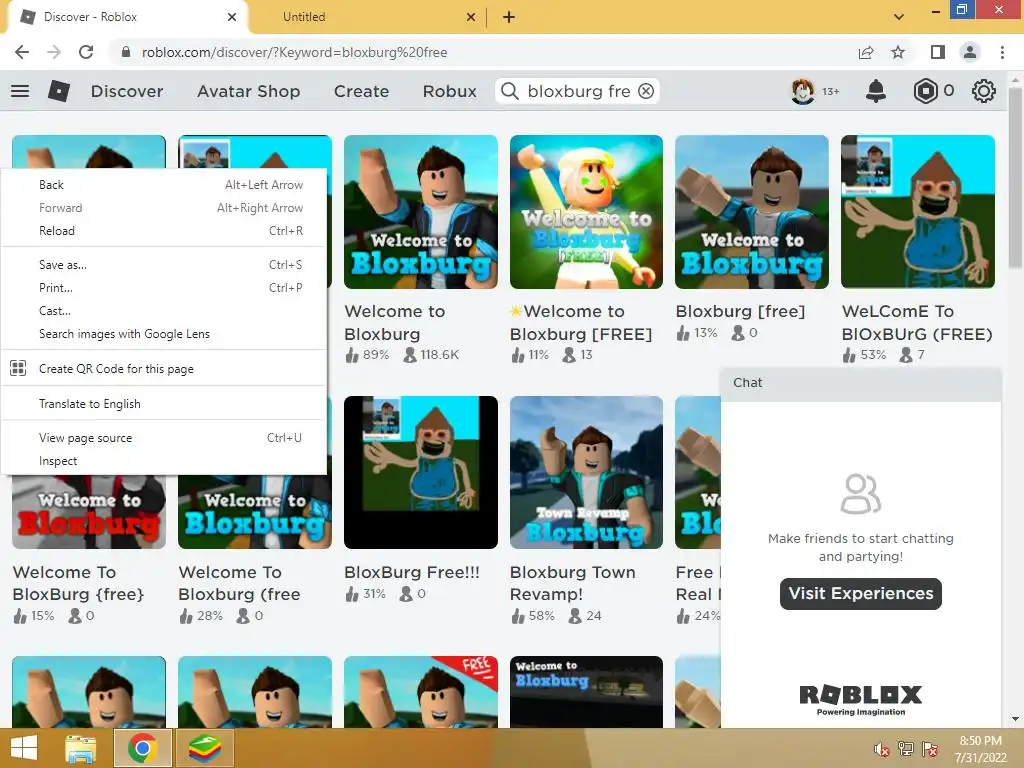This screenshot has height=768, width=1024.
Task: Open a new tab with plus icon
Action: pos(509,17)
